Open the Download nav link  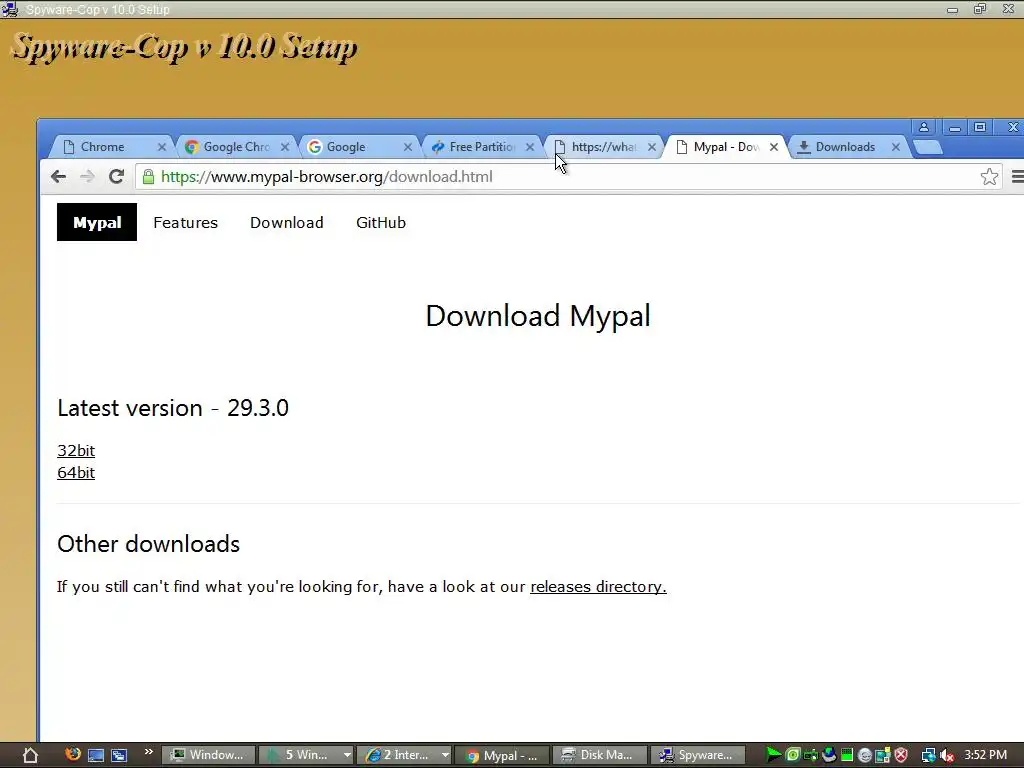click(x=287, y=223)
